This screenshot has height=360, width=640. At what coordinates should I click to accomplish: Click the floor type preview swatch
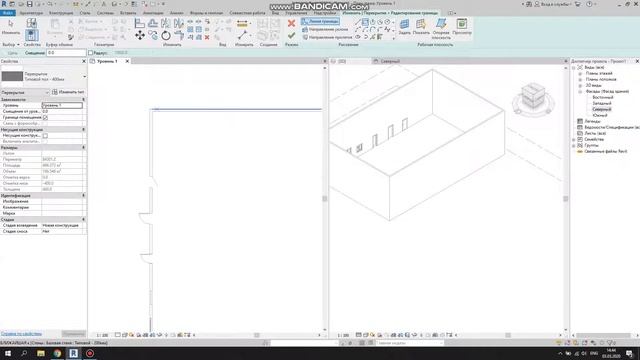(12, 76)
